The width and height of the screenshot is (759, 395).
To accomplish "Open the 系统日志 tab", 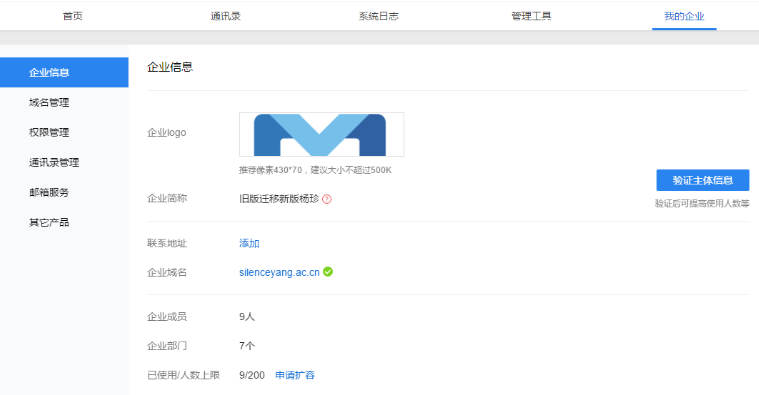I will [x=379, y=16].
